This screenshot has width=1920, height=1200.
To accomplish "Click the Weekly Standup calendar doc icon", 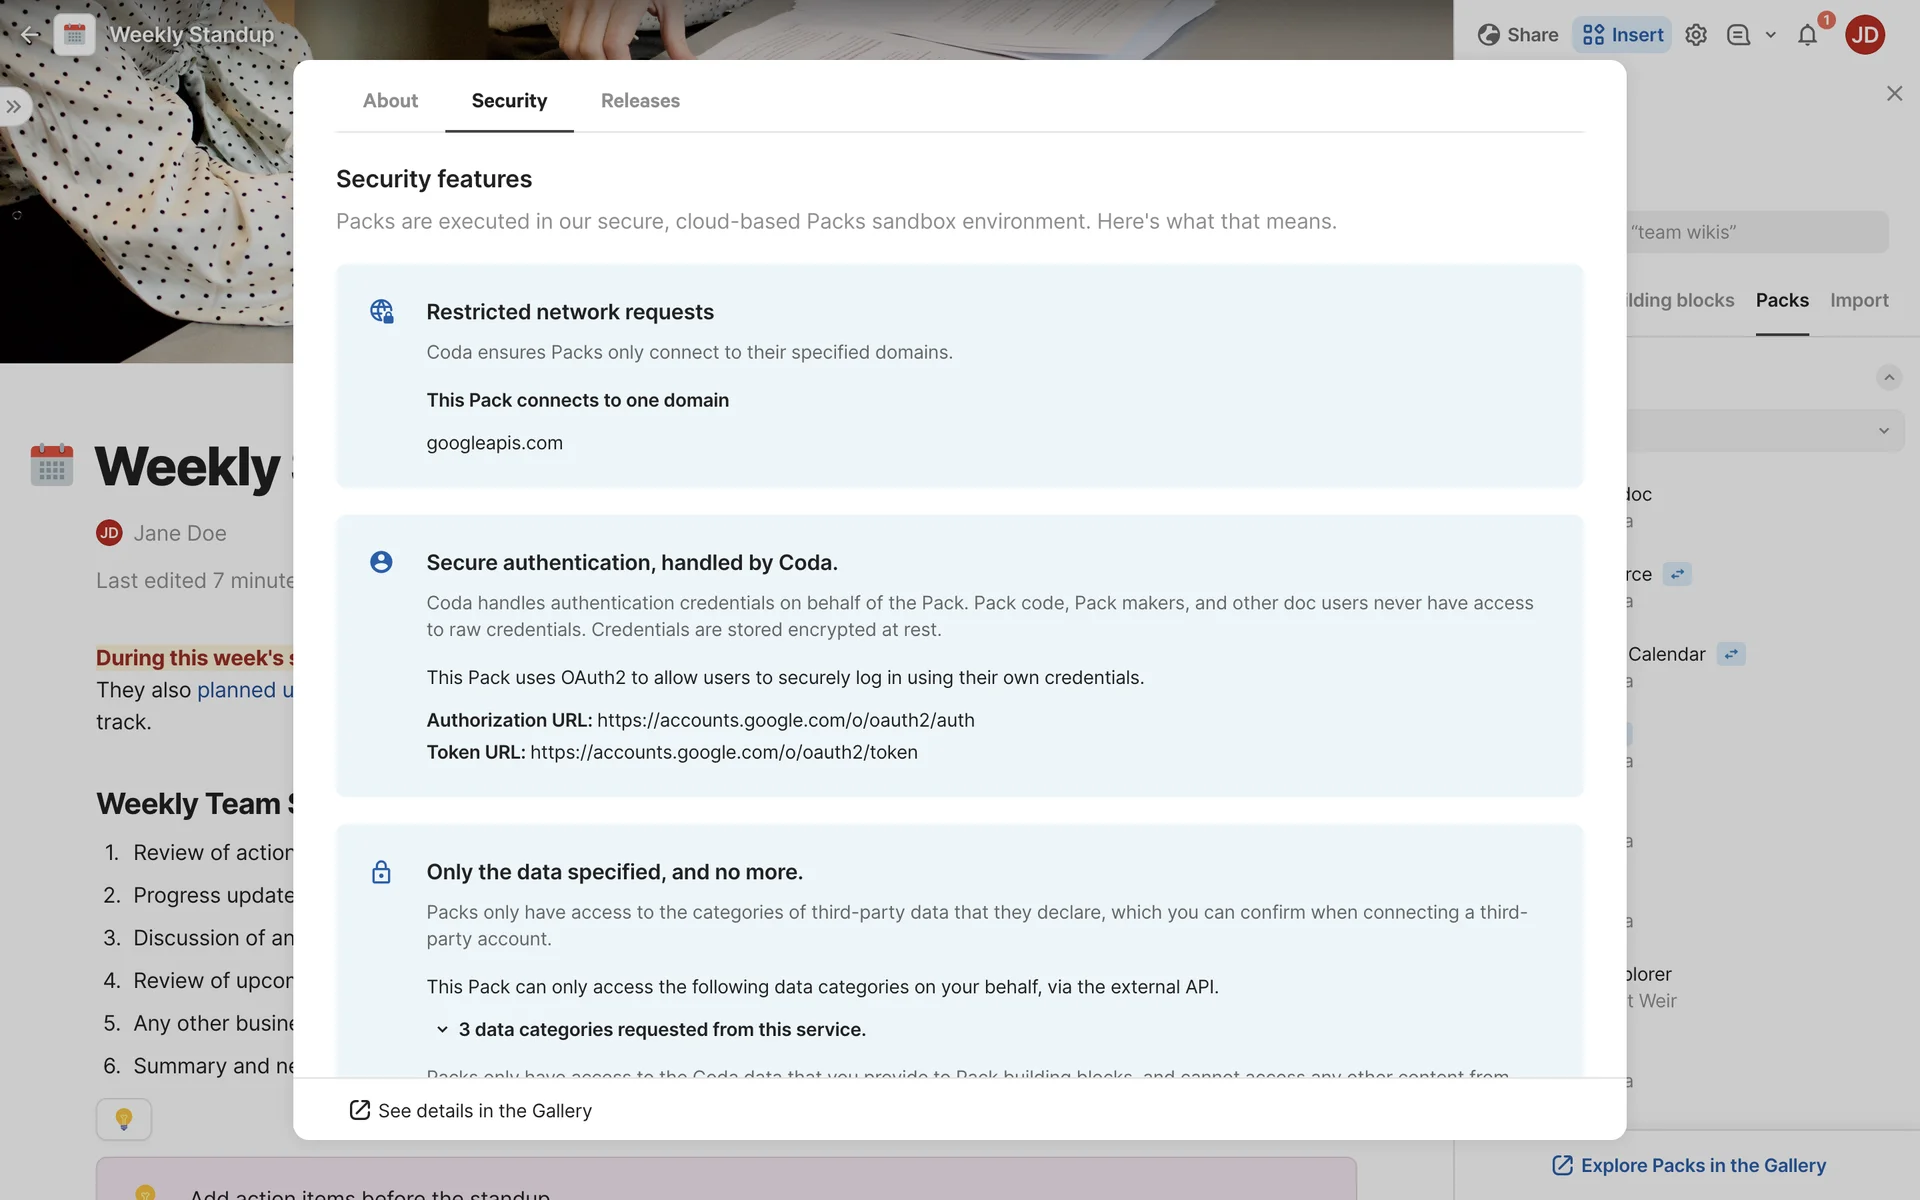I will click(75, 35).
